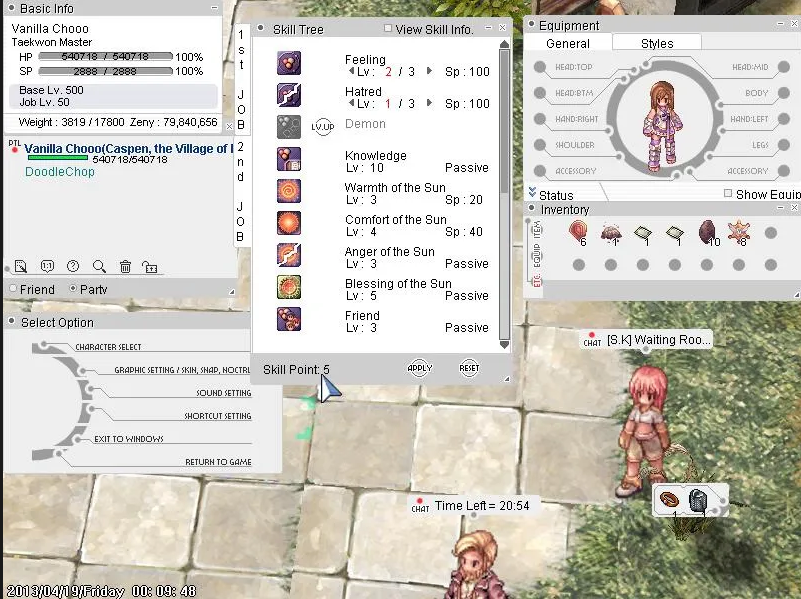
Task: Click the trash can icon in party window
Action: (125, 266)
